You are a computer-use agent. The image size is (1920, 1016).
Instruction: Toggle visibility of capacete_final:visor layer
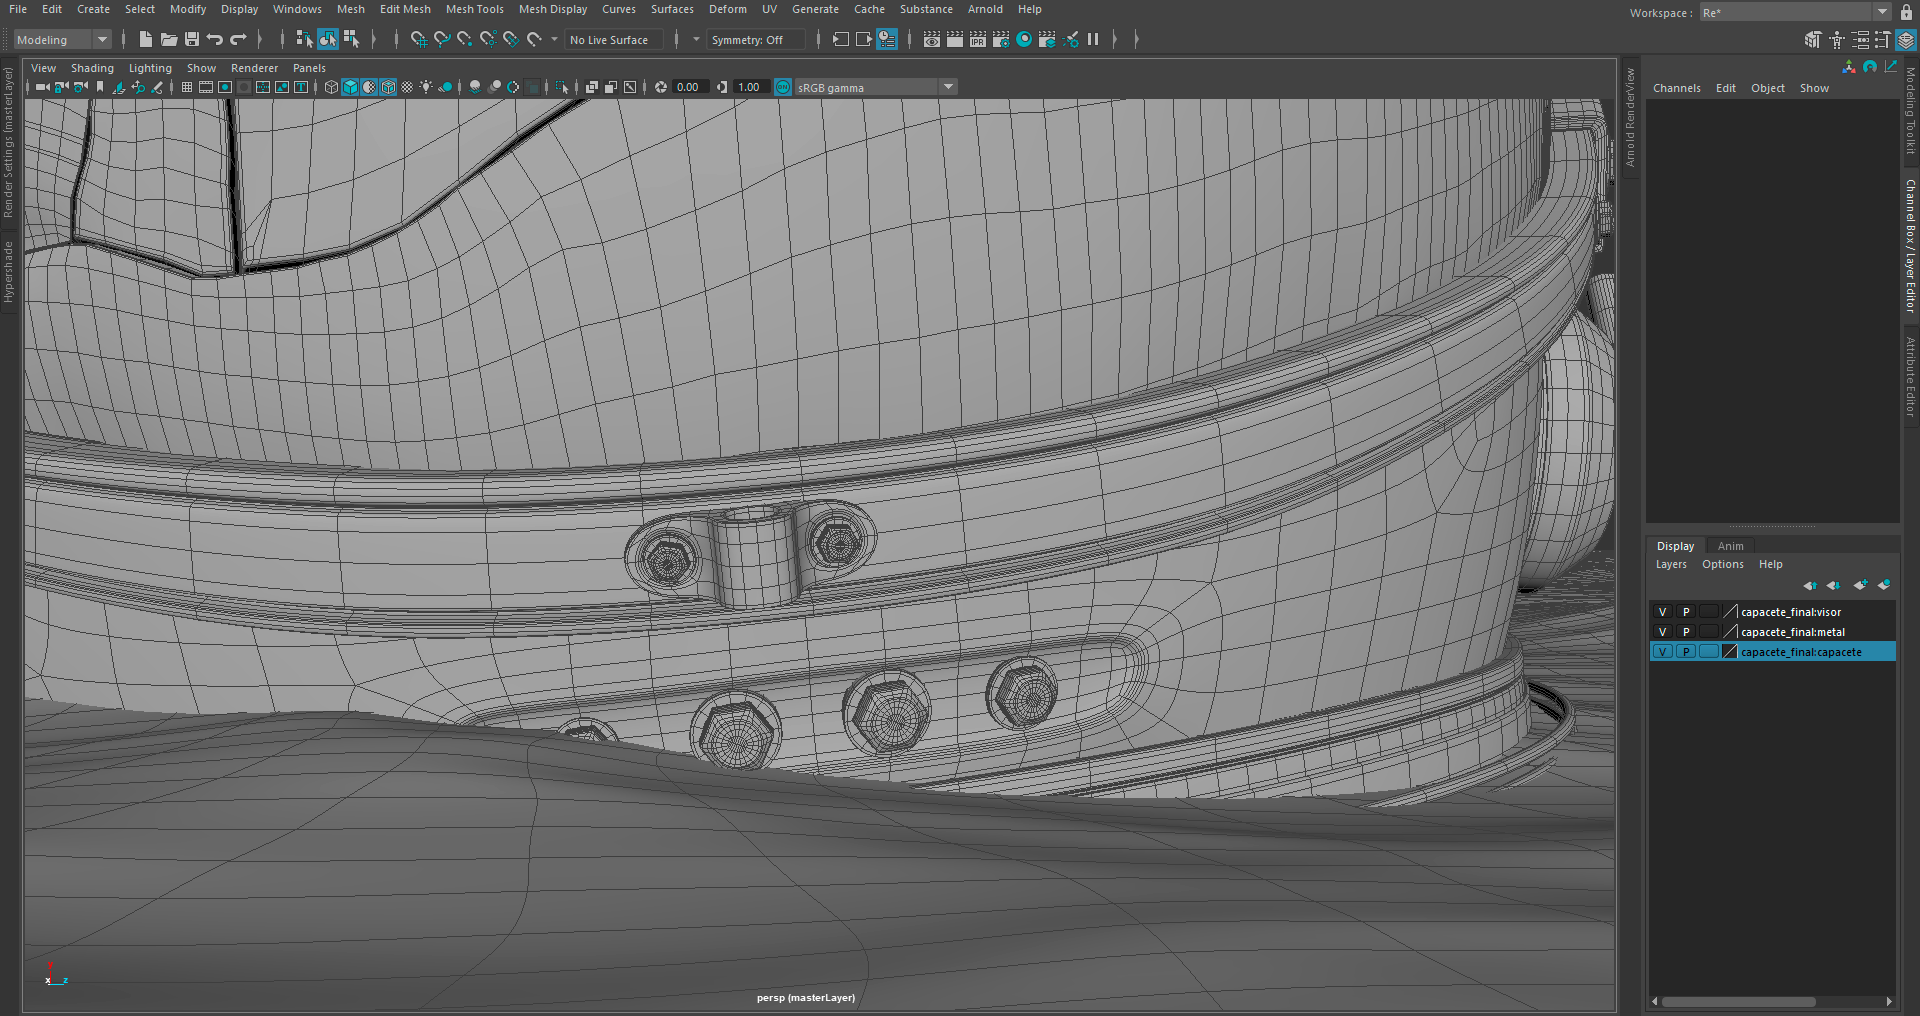tap(1662, 612)
